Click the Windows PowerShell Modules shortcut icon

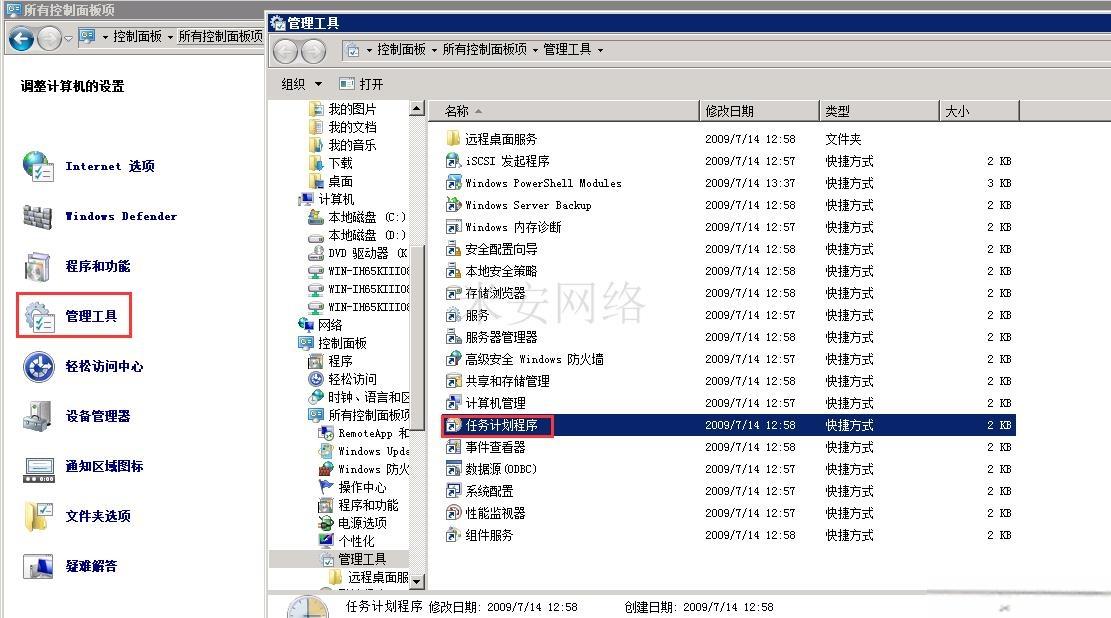click(x=453, y=183)
